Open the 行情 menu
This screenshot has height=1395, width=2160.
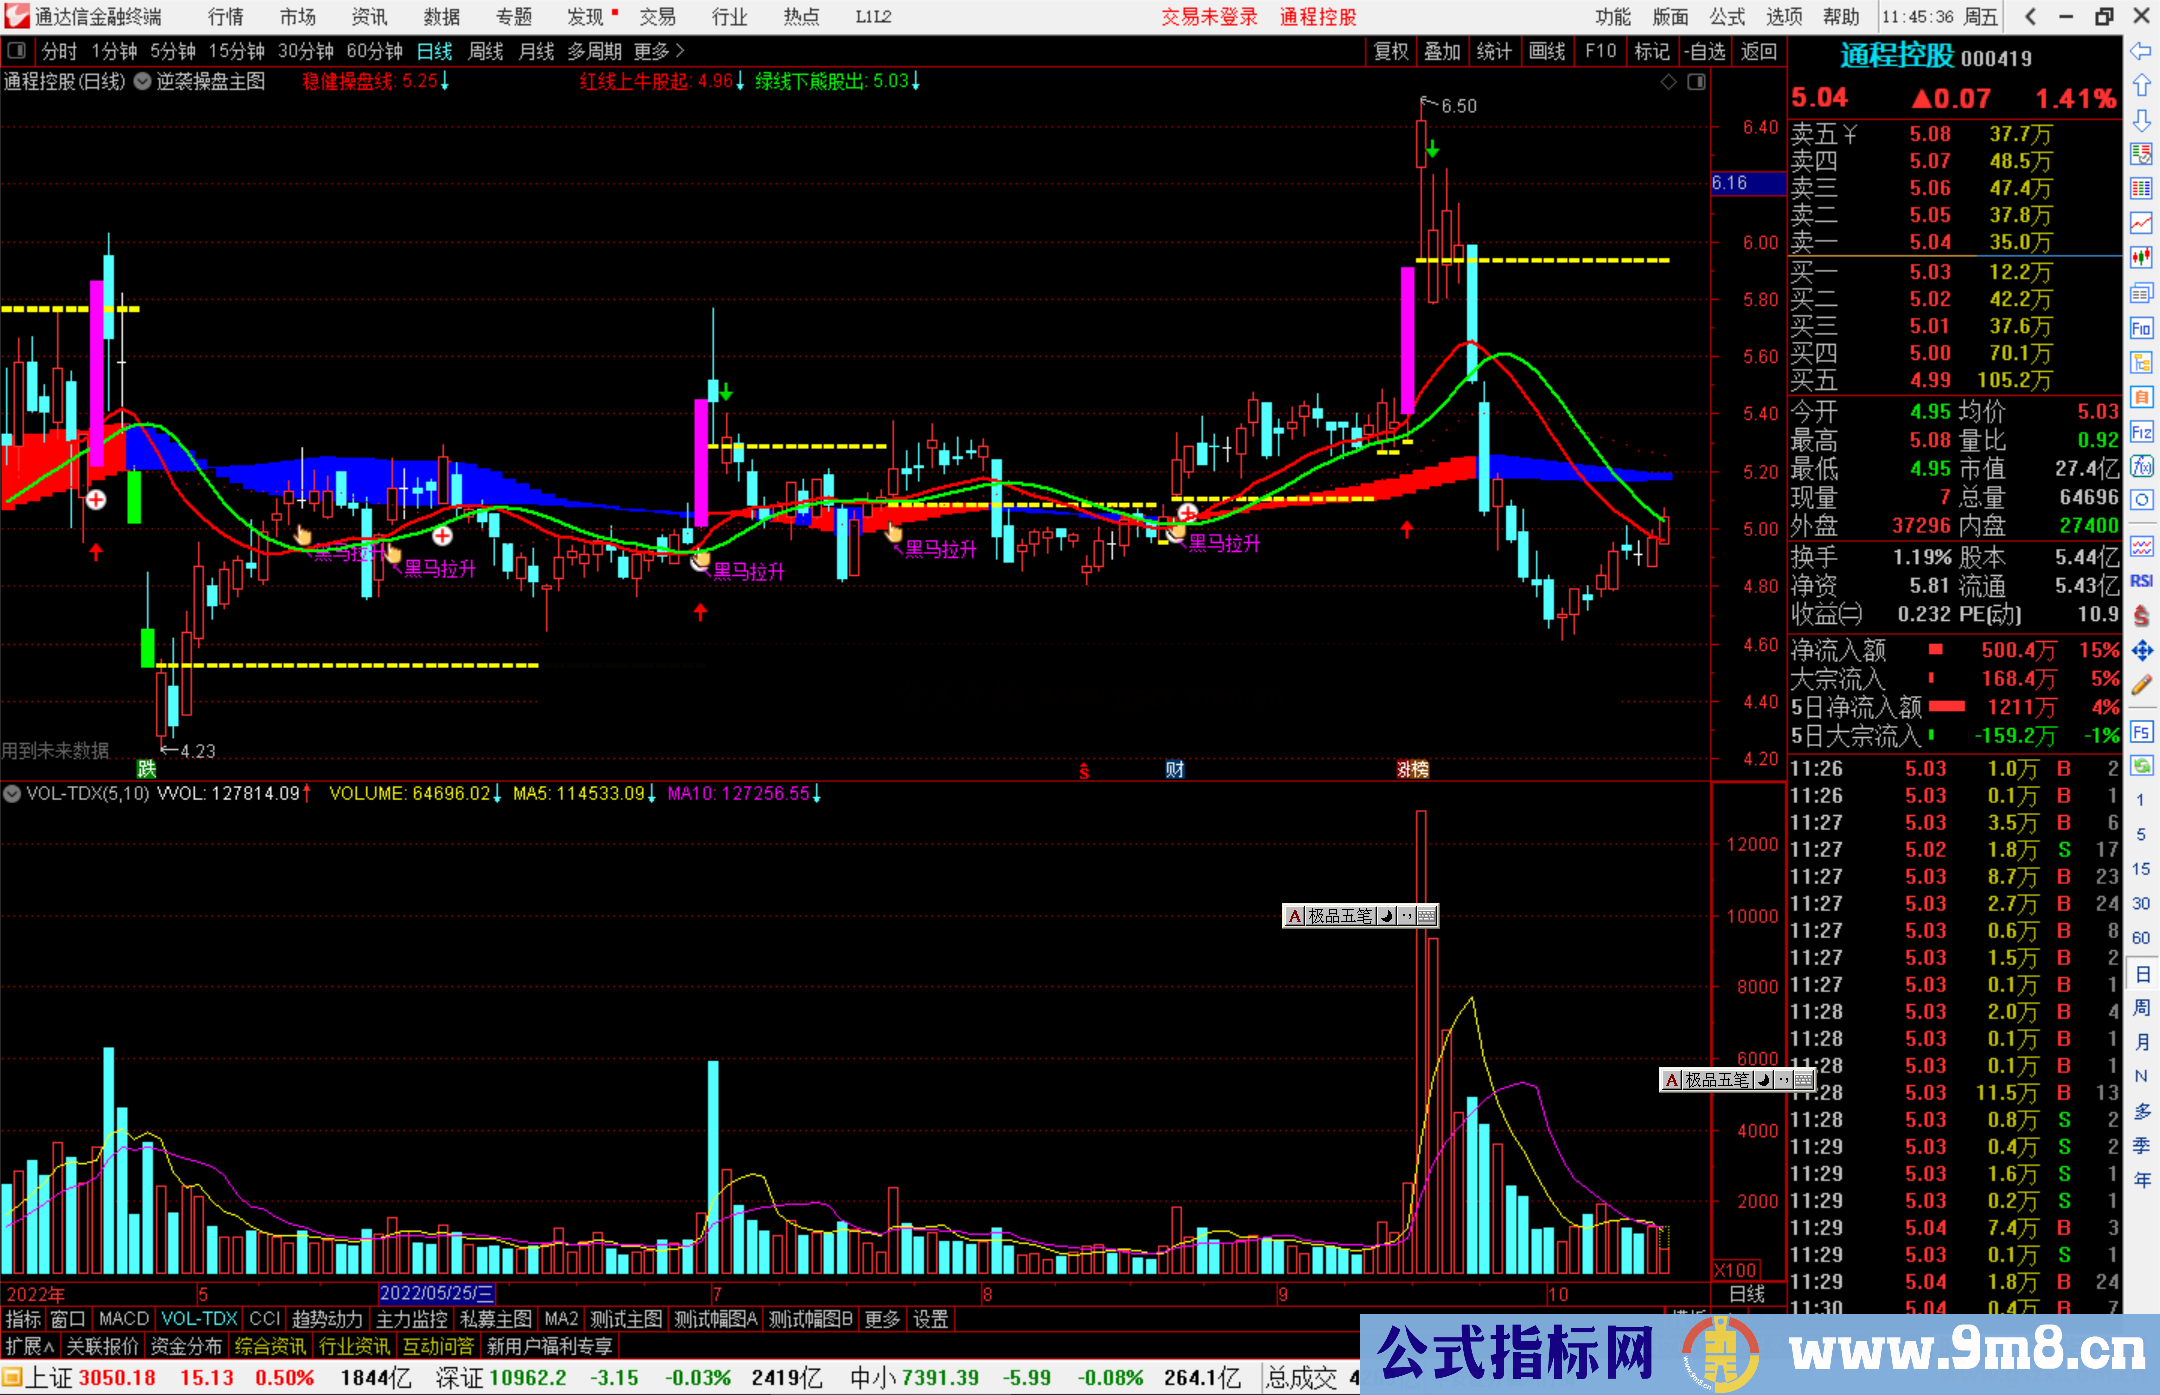pyautogui.click(x=225, y=17)
